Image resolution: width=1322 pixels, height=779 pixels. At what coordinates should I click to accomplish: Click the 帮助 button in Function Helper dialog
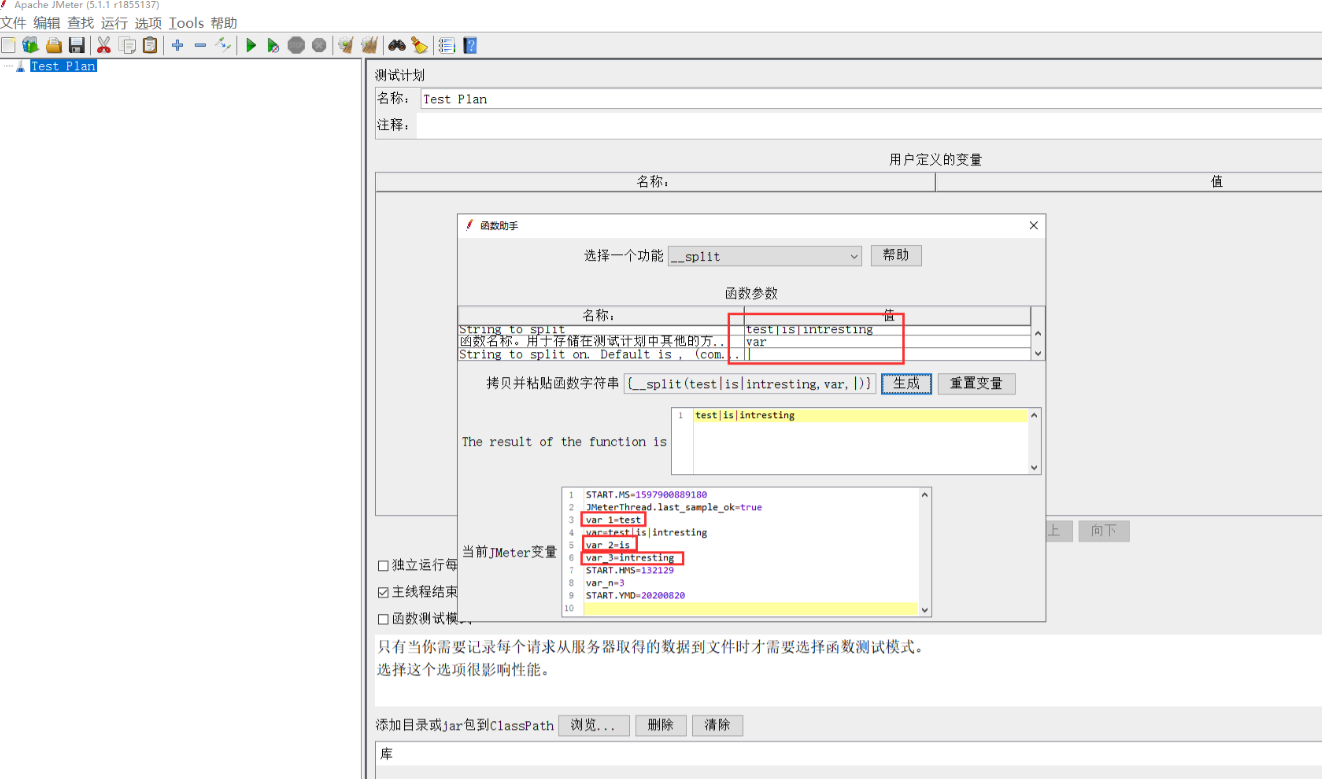click(x=896, y=255)
